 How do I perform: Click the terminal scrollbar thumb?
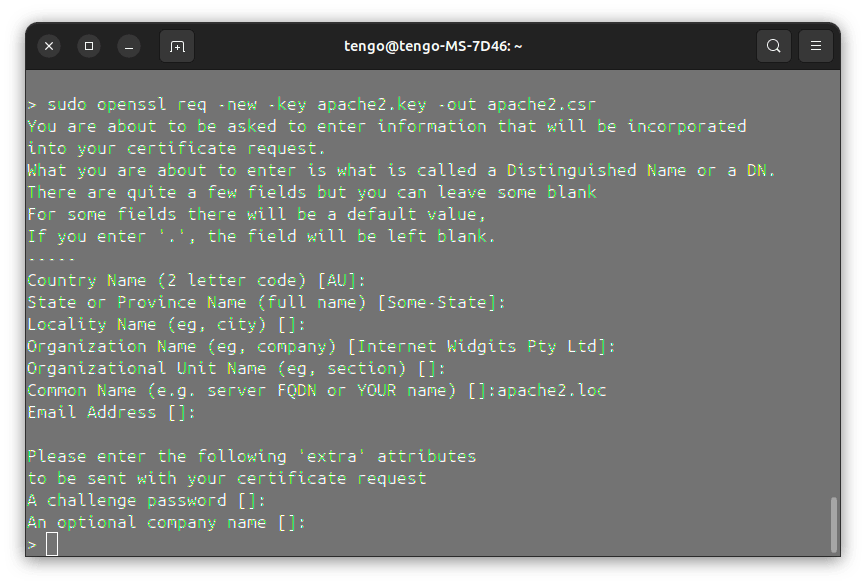pyautogui.click(x=834, y=524)
